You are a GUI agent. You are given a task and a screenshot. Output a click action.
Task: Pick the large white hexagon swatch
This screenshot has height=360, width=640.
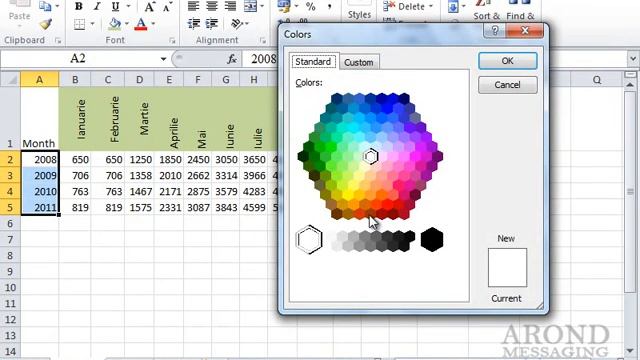click(x=309, y=239)
